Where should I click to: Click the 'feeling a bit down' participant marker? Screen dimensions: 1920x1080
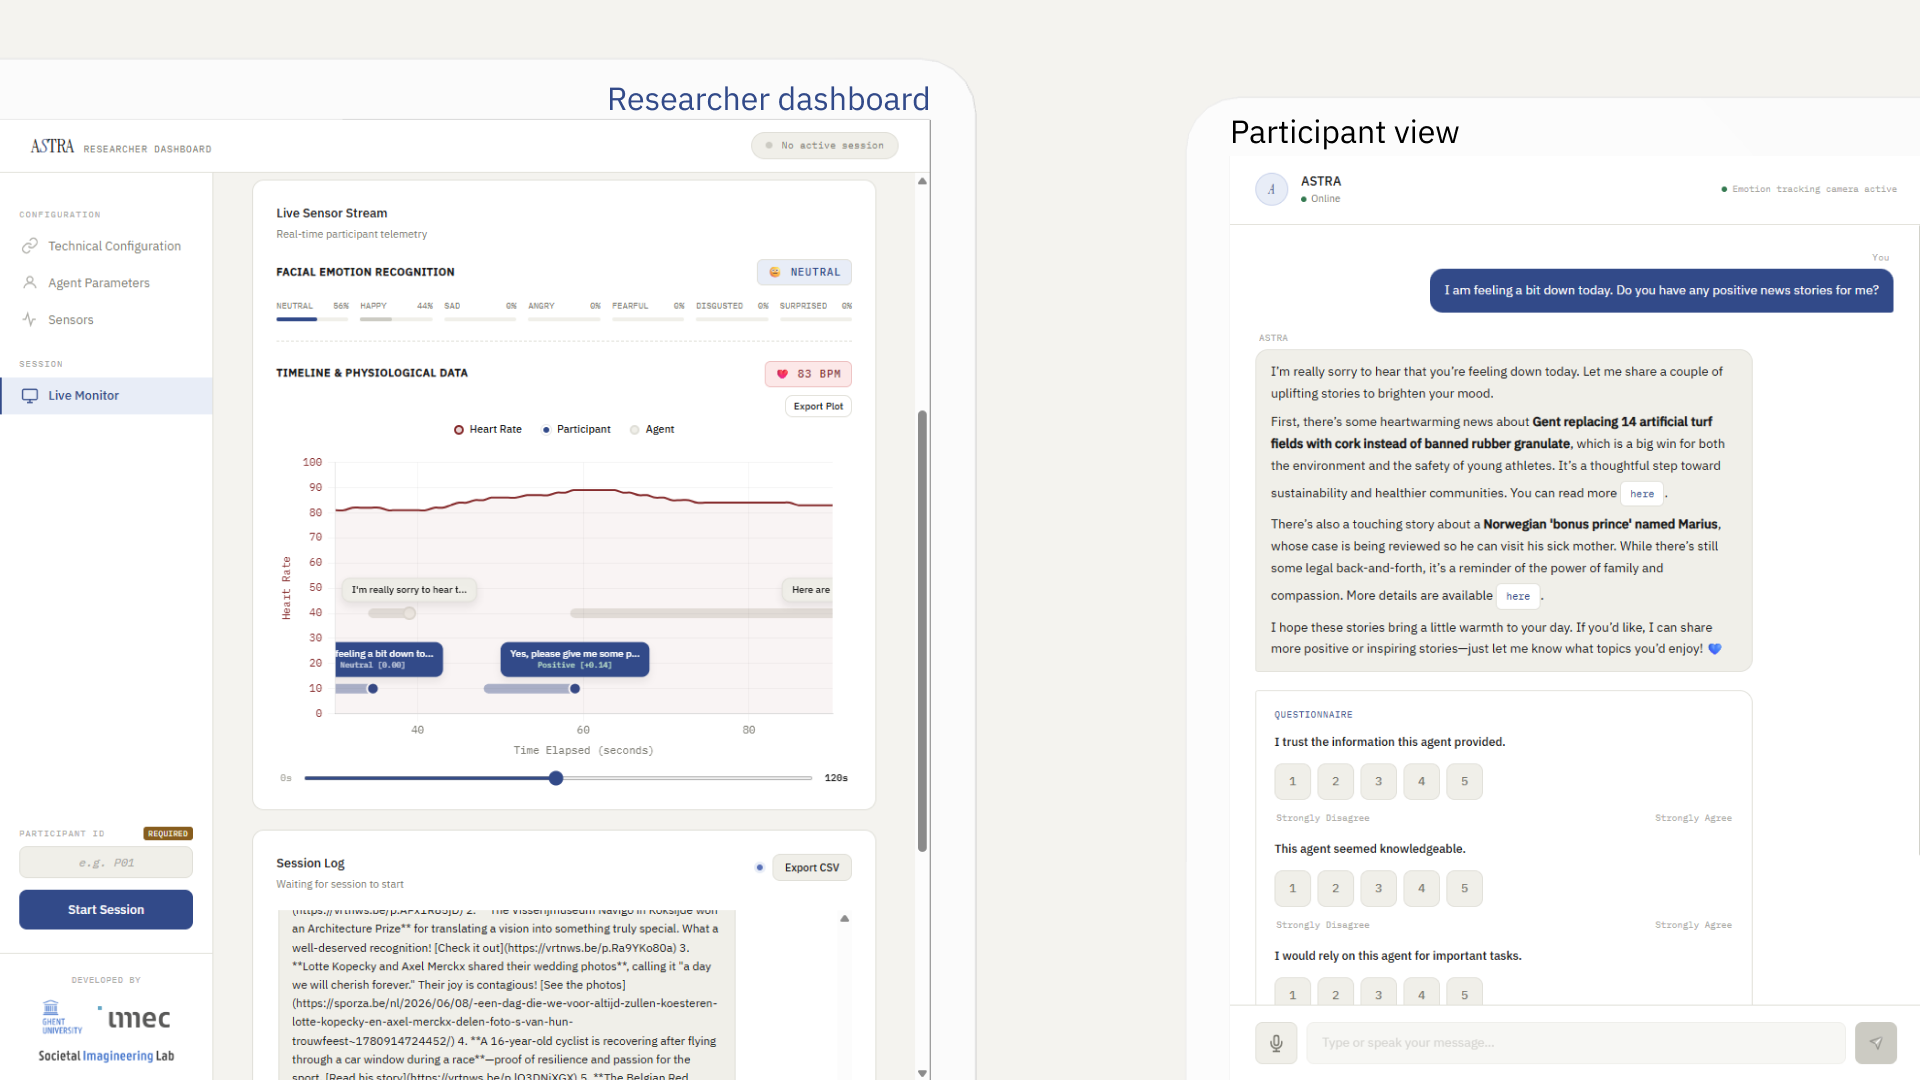pyautogui.click(x=389, y=659)
